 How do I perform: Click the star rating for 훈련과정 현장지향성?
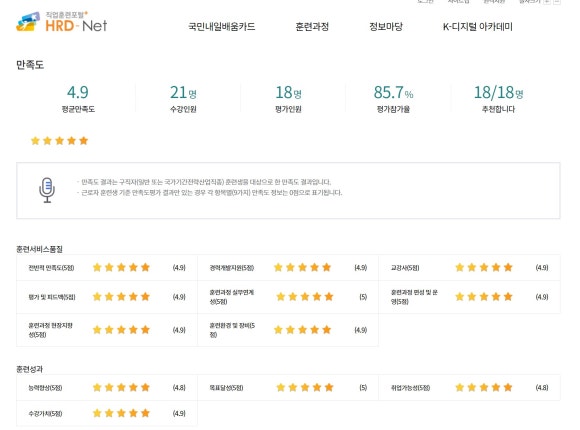coord(121,330)
